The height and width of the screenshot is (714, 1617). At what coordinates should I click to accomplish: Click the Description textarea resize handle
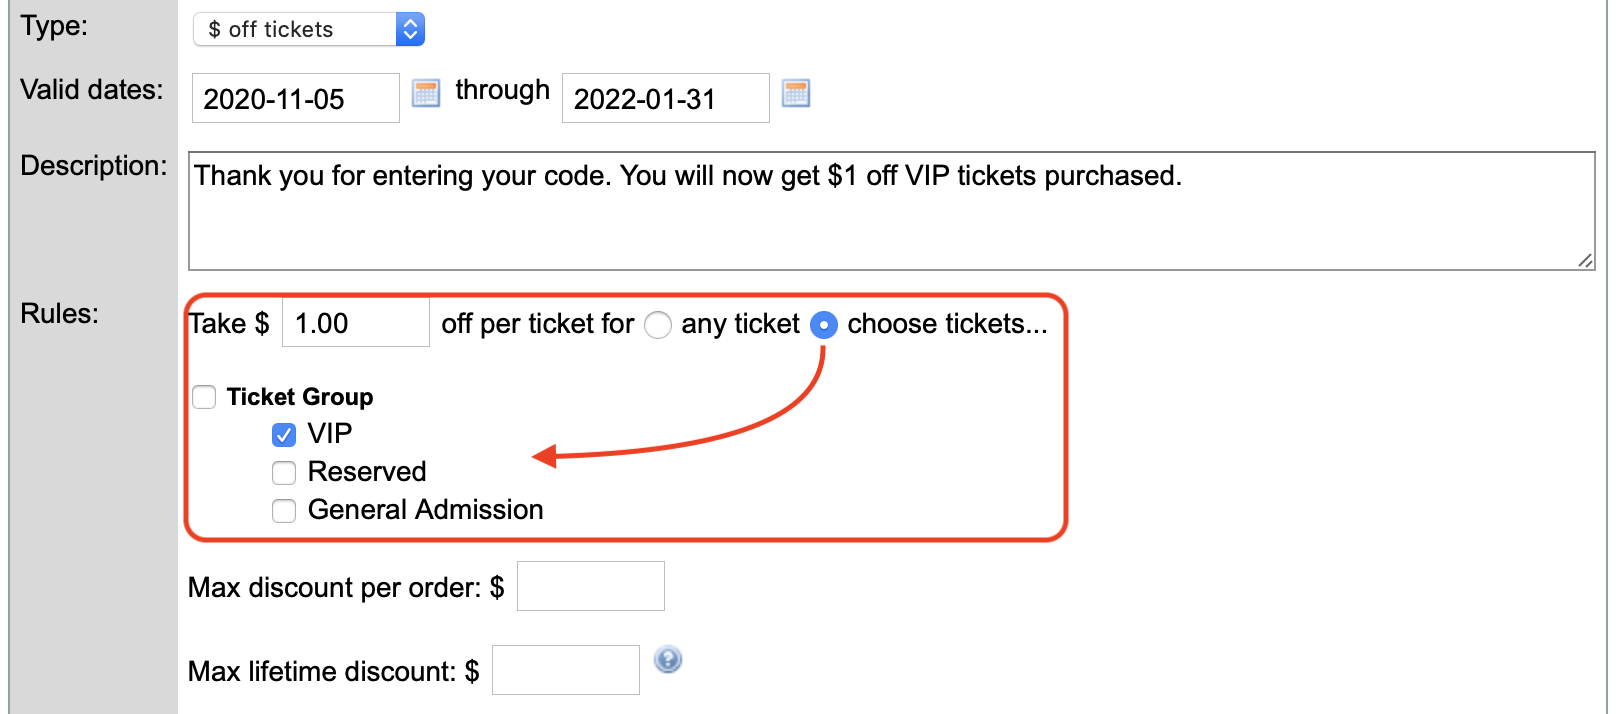point(1586,261)
